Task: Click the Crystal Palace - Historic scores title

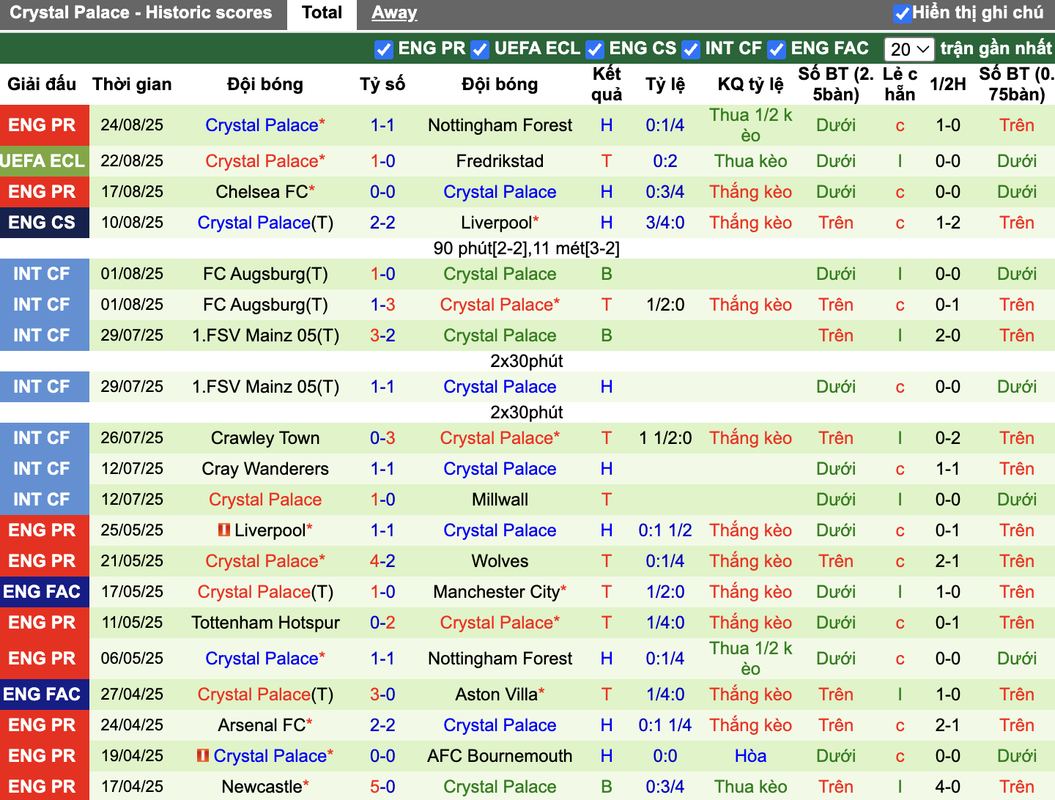Action: pos(141,13)
